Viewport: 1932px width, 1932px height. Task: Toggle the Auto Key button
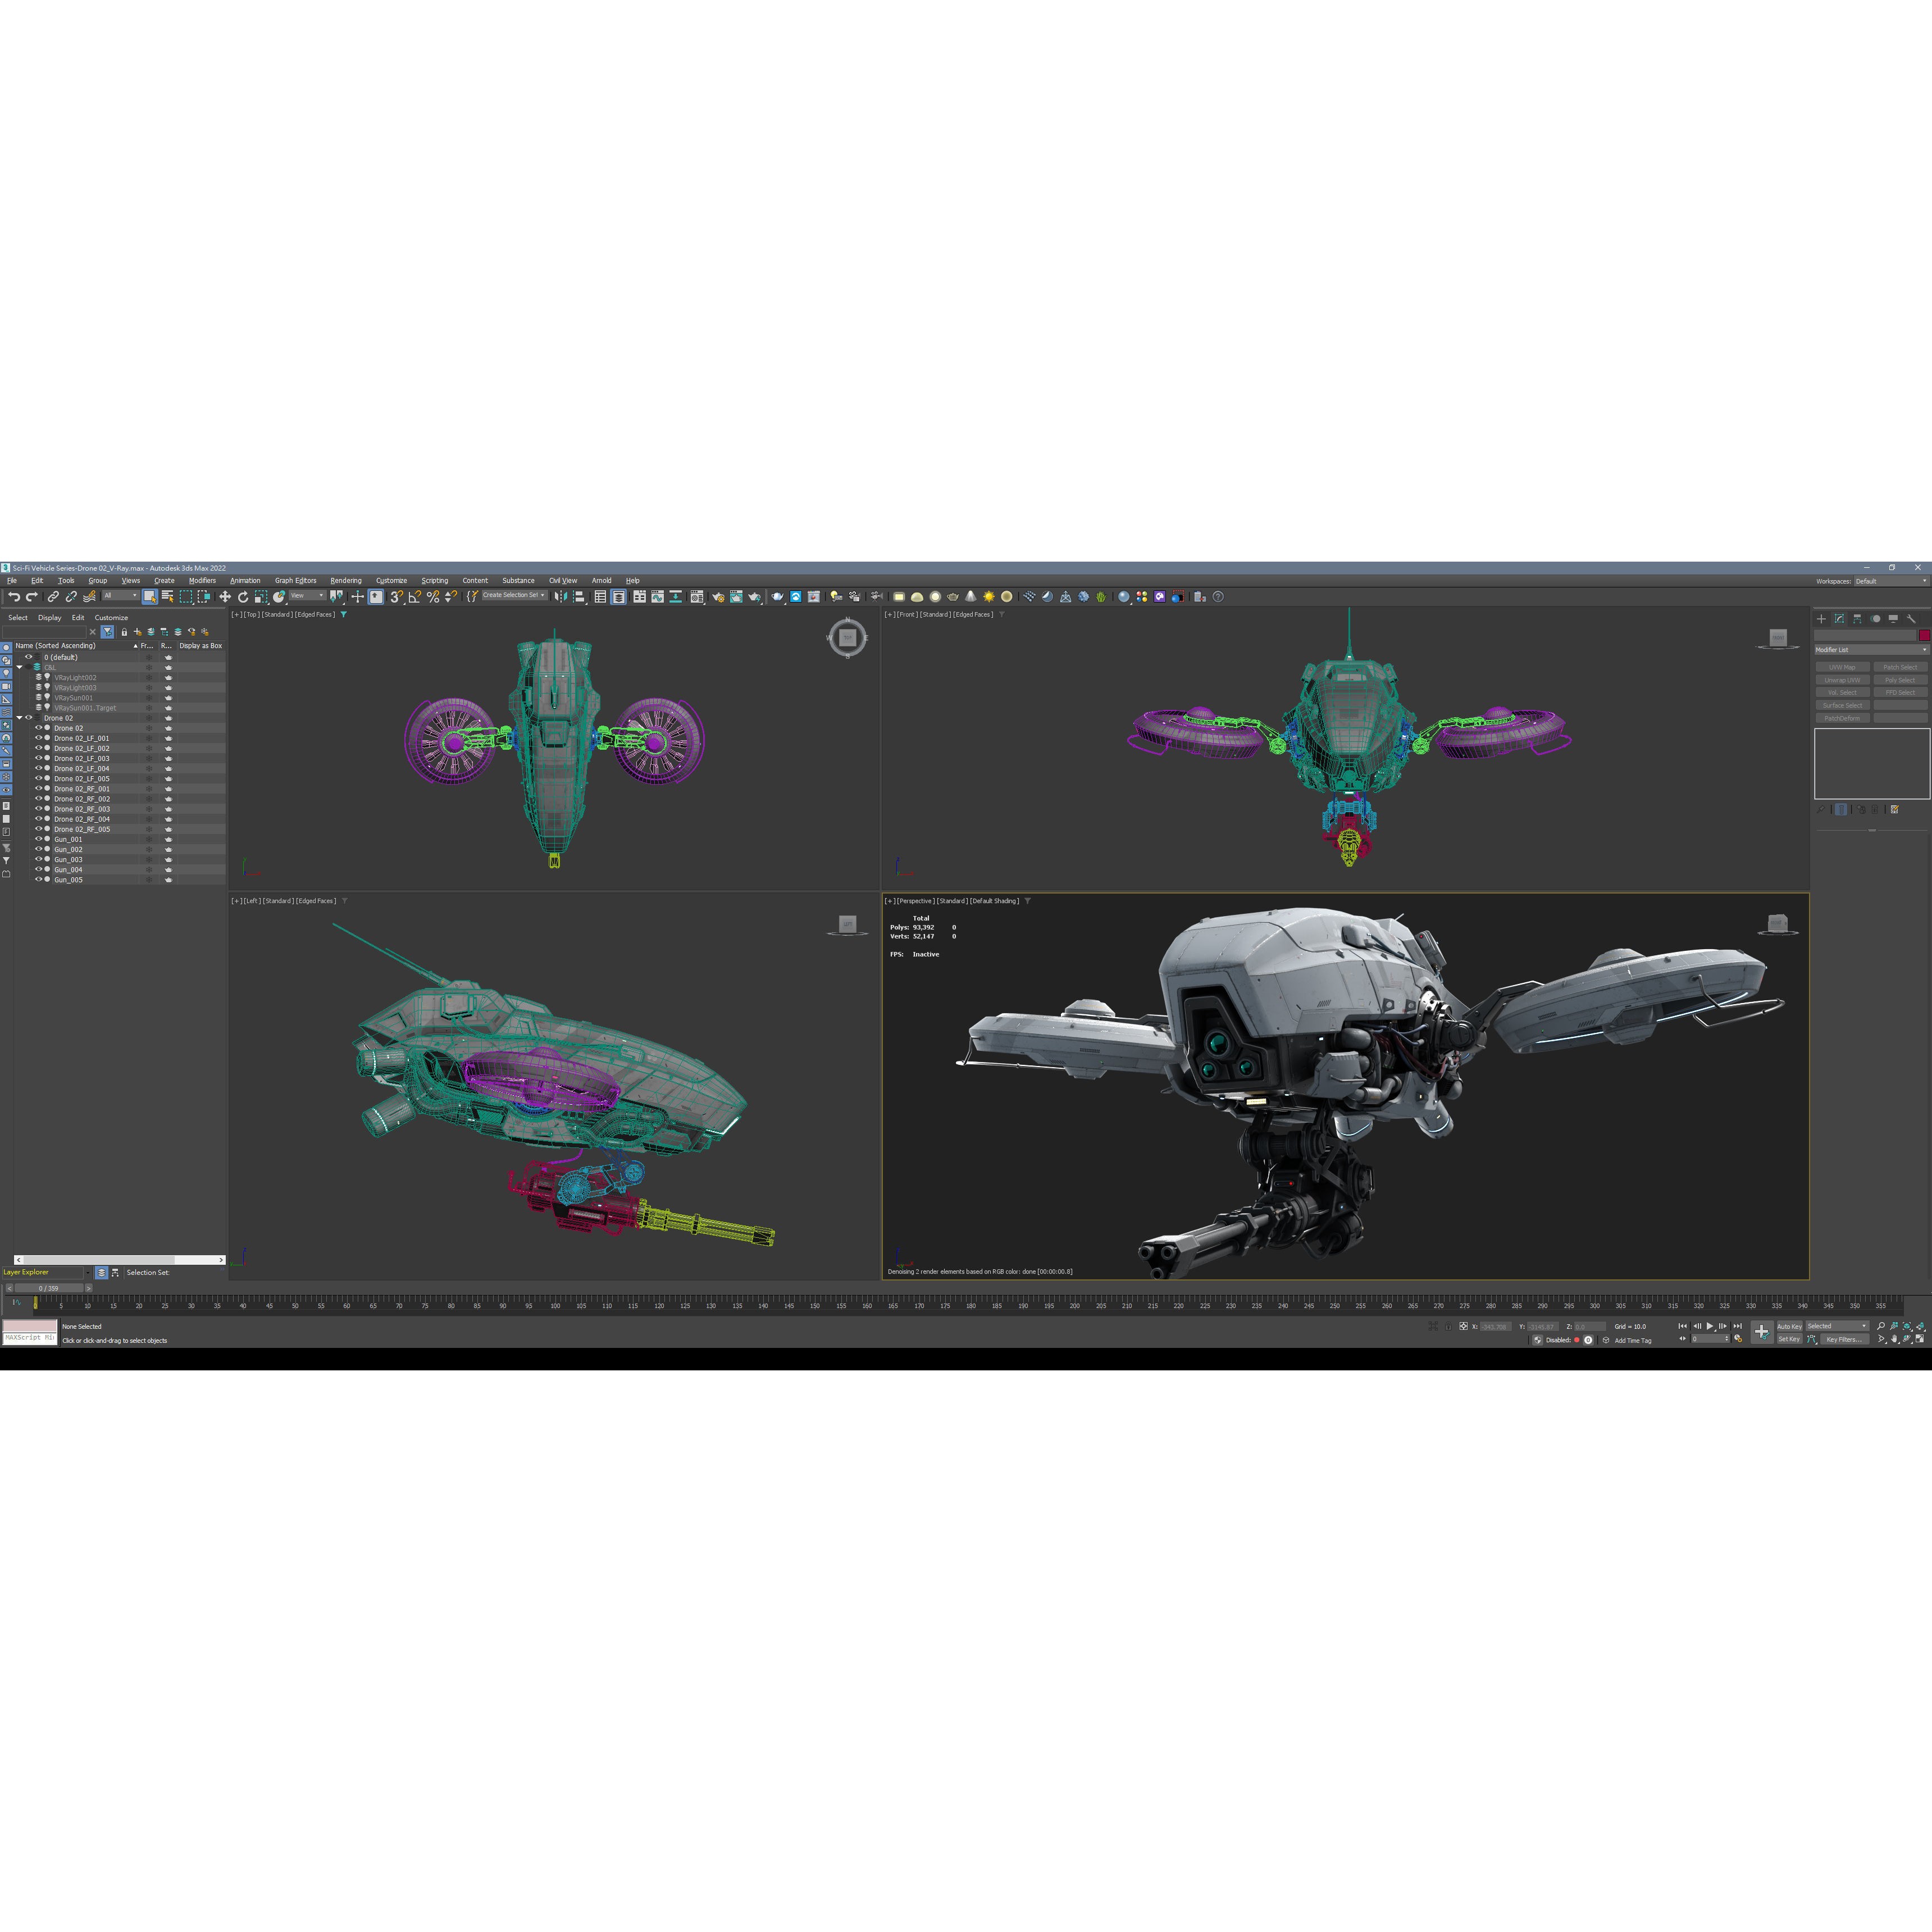coord(1790,1327)
